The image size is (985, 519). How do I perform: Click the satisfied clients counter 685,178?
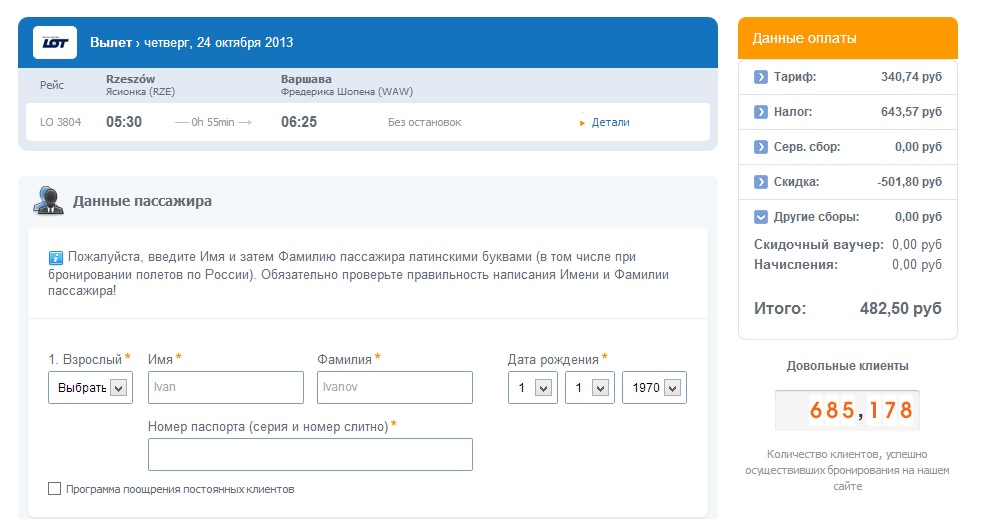pos(847,410)
